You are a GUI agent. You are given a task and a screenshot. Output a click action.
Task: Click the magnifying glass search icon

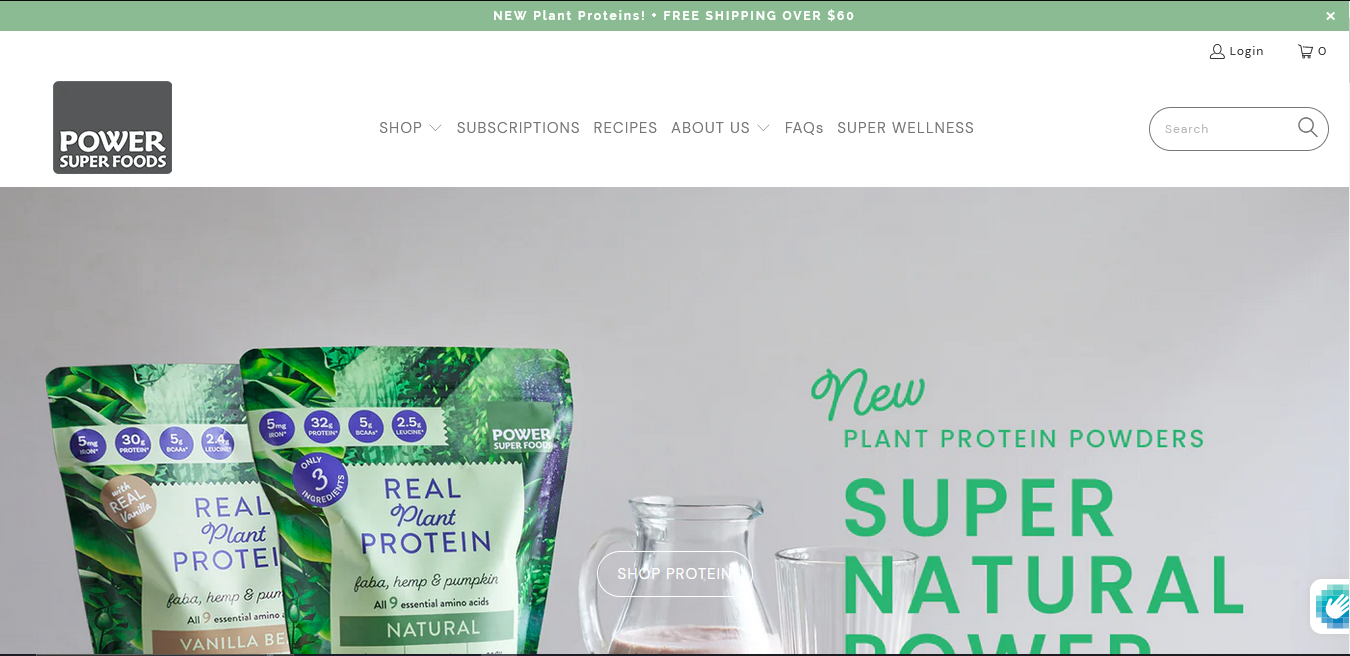[1307, 127]
